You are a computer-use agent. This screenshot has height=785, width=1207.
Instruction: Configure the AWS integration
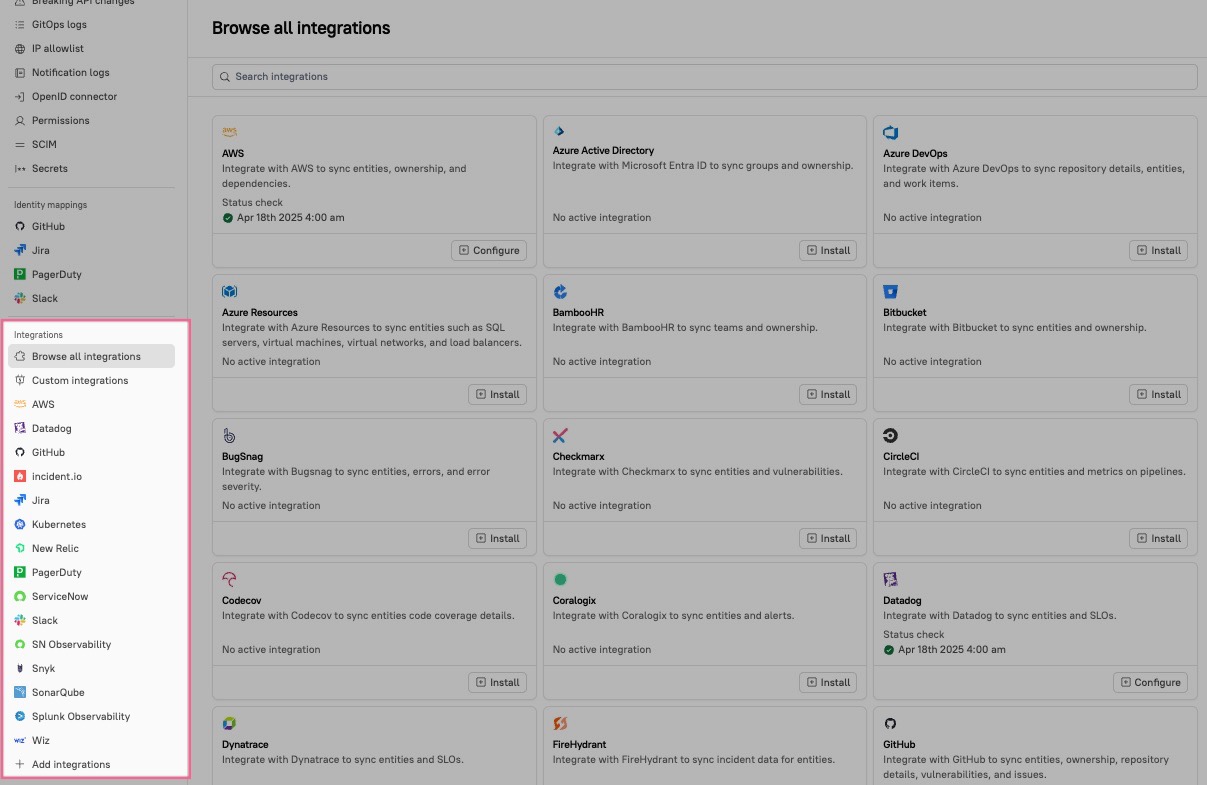click(x=489, y=250)
